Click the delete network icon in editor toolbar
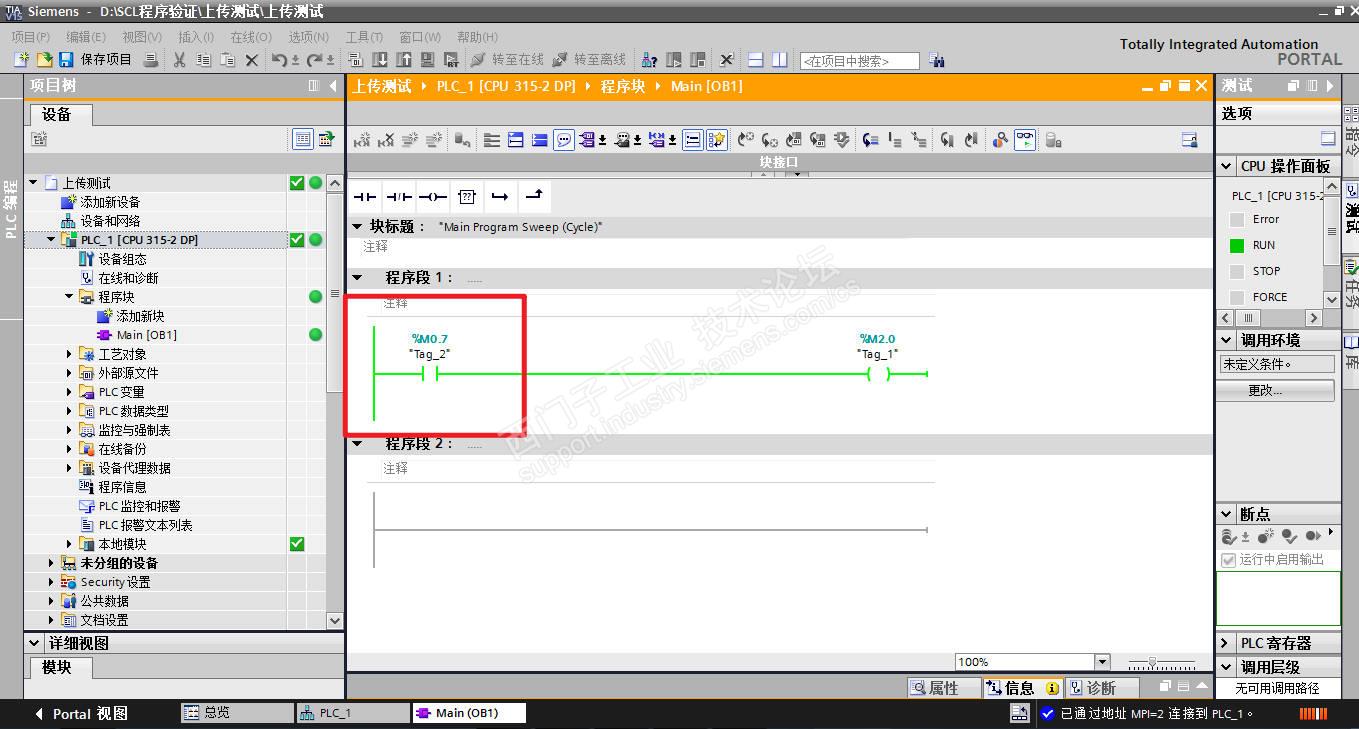 point(386,140)
